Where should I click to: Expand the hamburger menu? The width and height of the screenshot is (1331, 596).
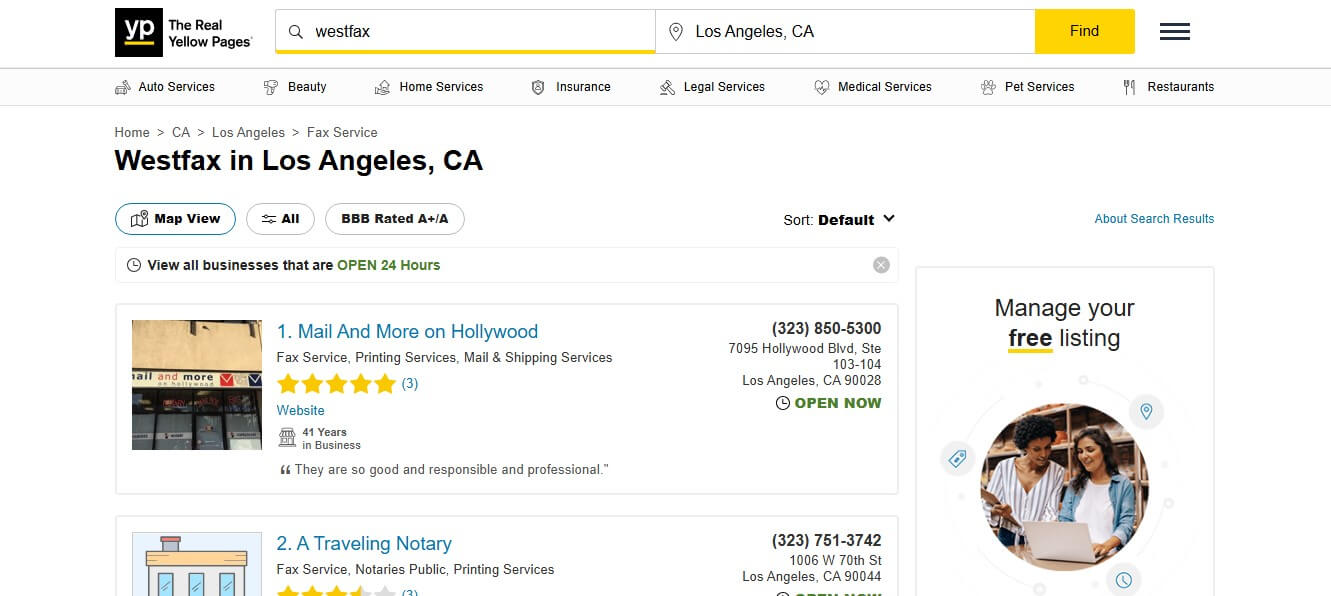click(x=1174, y=31)
